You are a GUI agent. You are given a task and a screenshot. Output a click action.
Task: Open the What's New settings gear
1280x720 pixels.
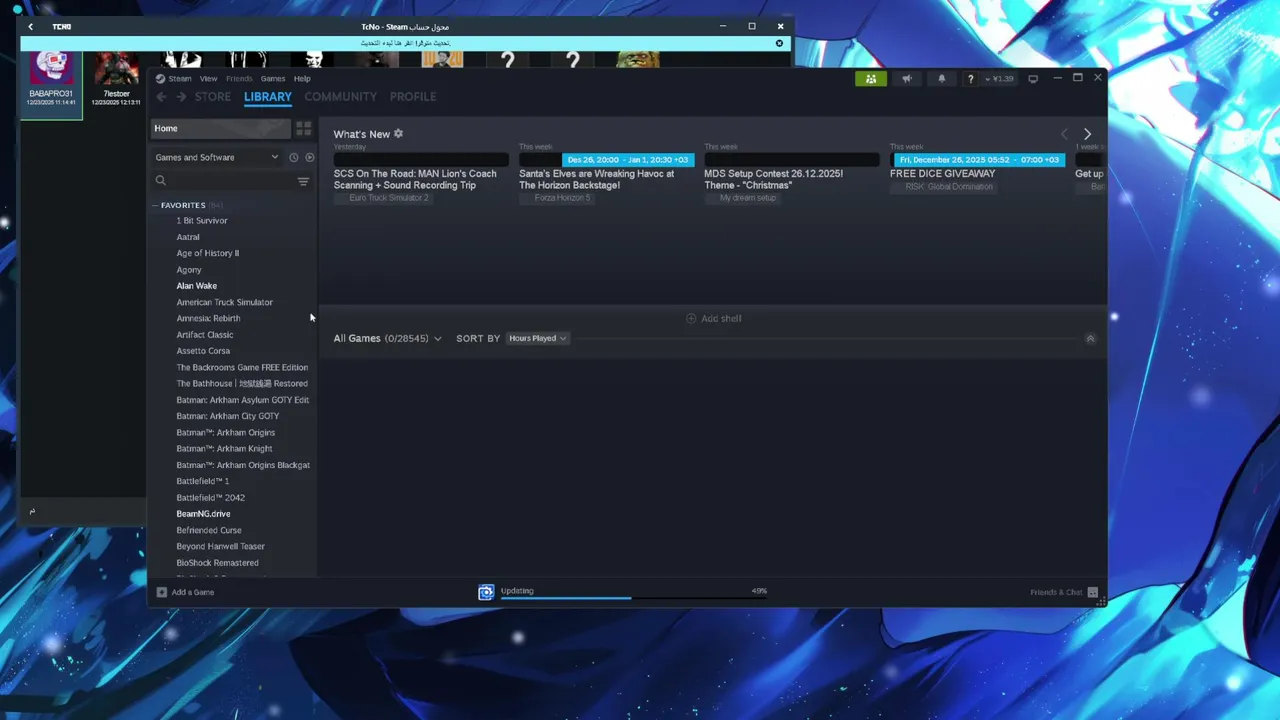398,134
